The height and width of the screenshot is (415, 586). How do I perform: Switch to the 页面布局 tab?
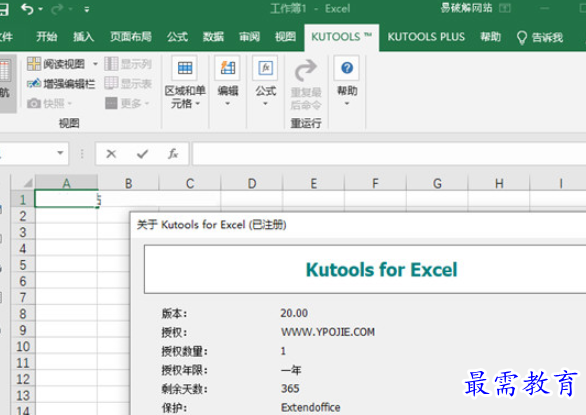coord(131,37)
